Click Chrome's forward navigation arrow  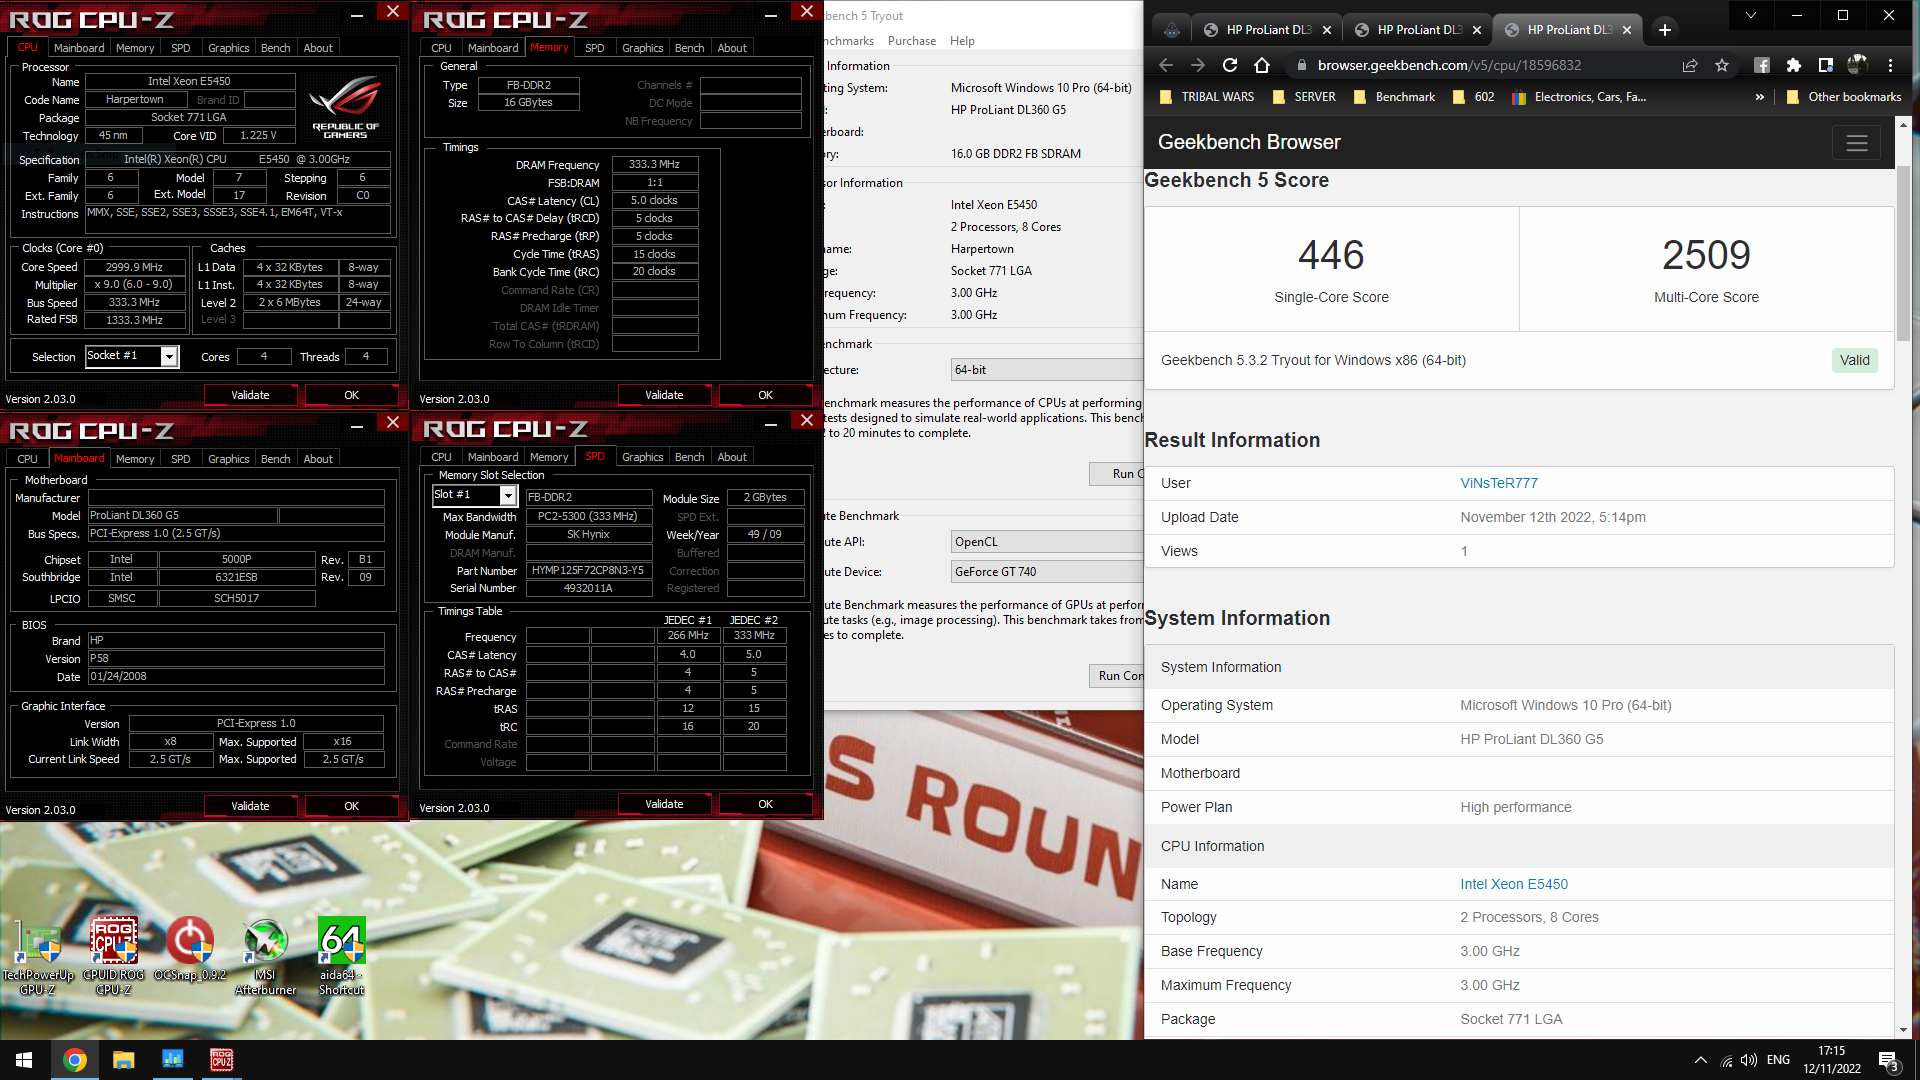pos(1198,65)
